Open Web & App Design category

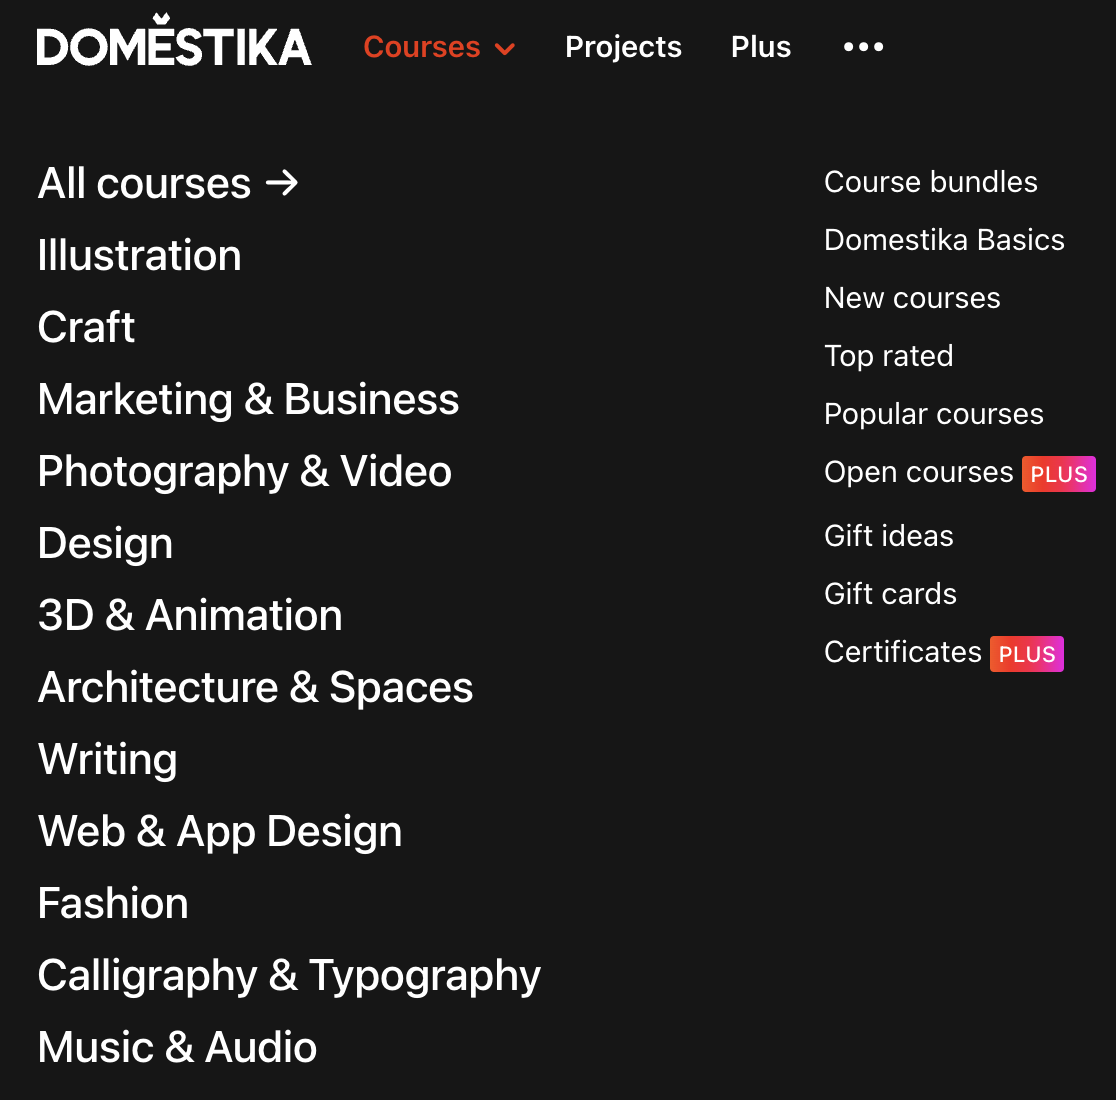point(220,831)
